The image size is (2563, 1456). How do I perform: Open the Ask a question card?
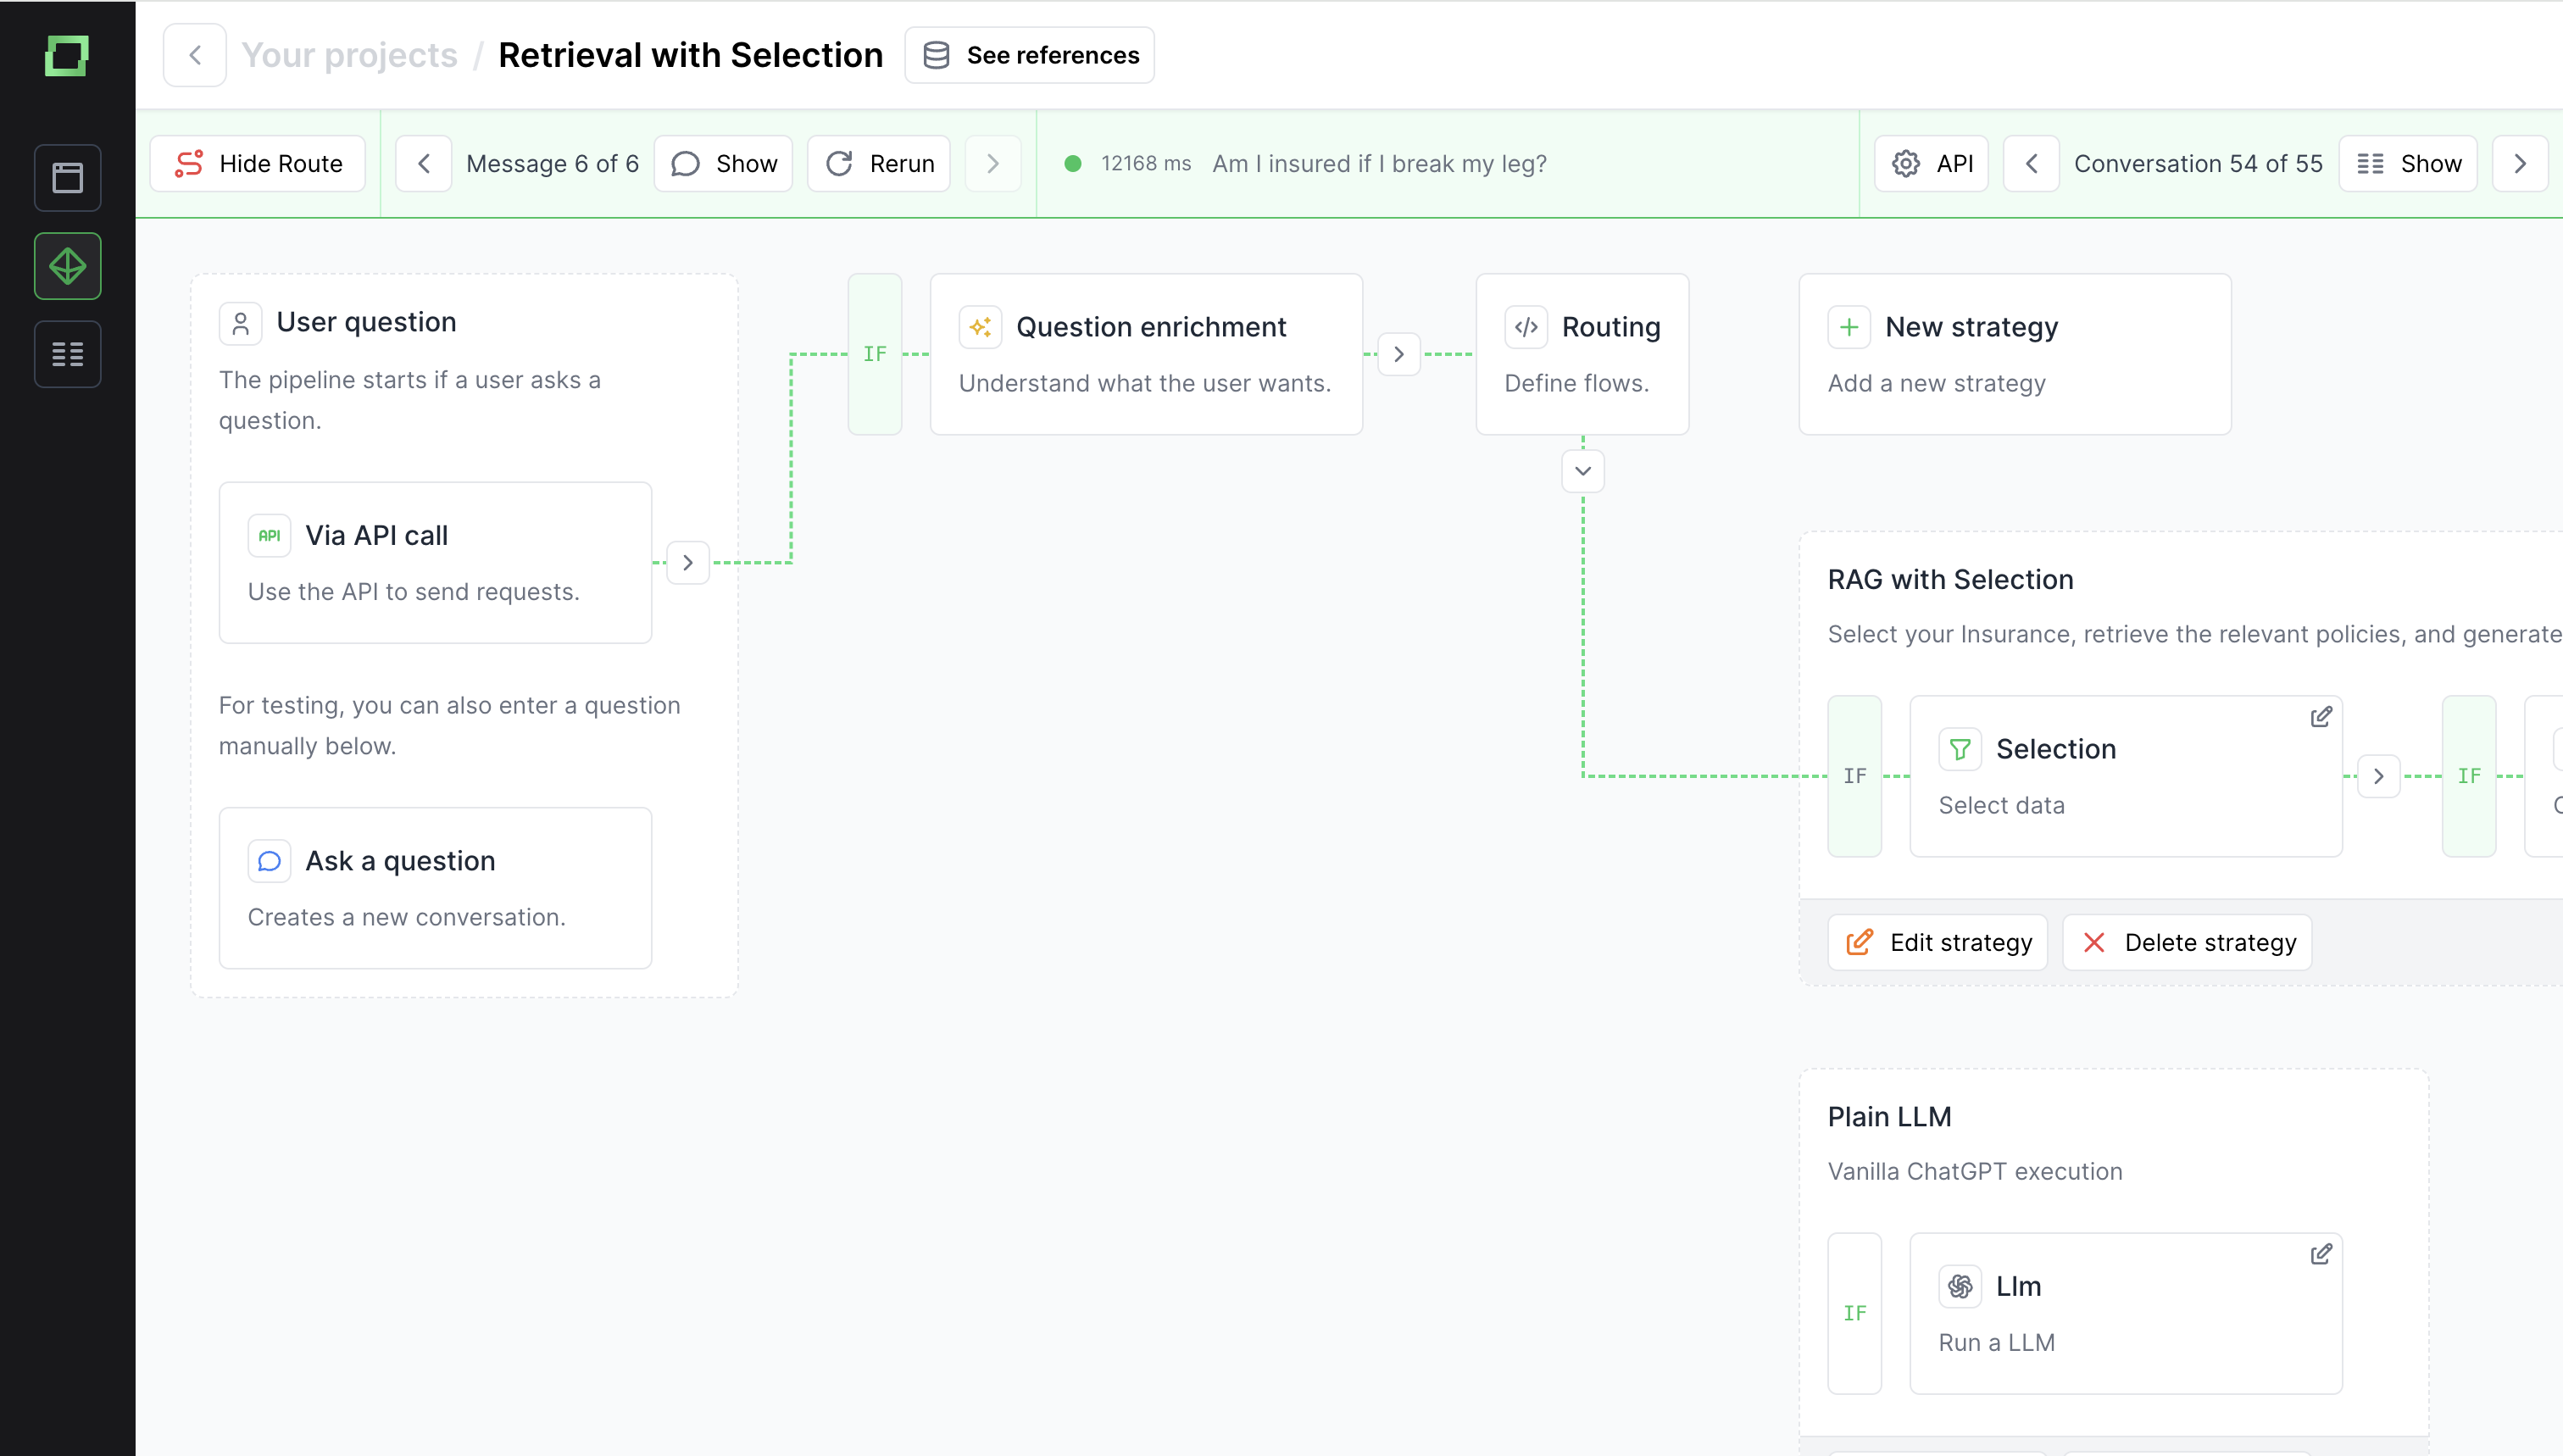[x=435, y=888]
